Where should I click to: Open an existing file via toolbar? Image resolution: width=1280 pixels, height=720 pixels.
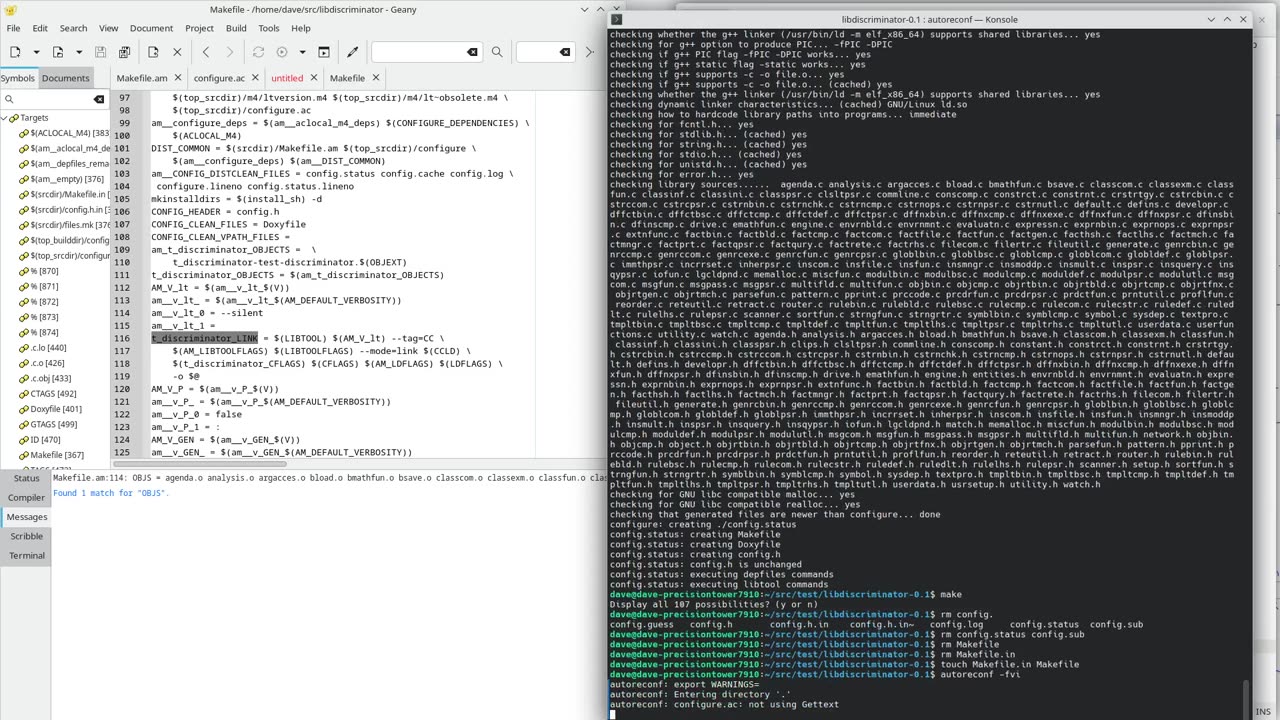[58, 52]
